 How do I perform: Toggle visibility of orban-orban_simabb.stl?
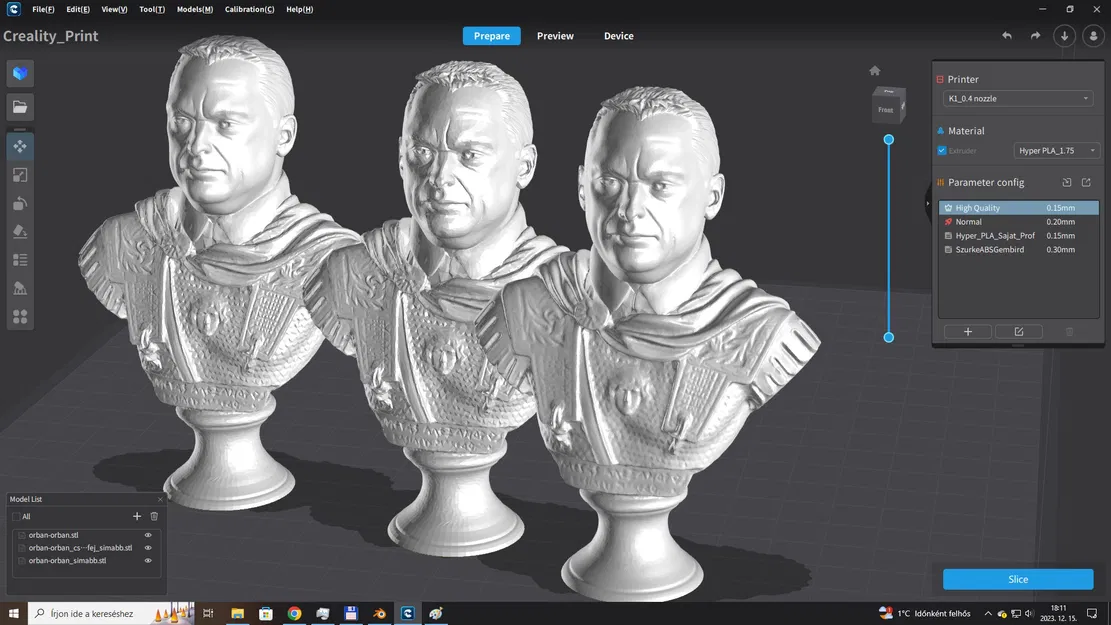point(148,560)
